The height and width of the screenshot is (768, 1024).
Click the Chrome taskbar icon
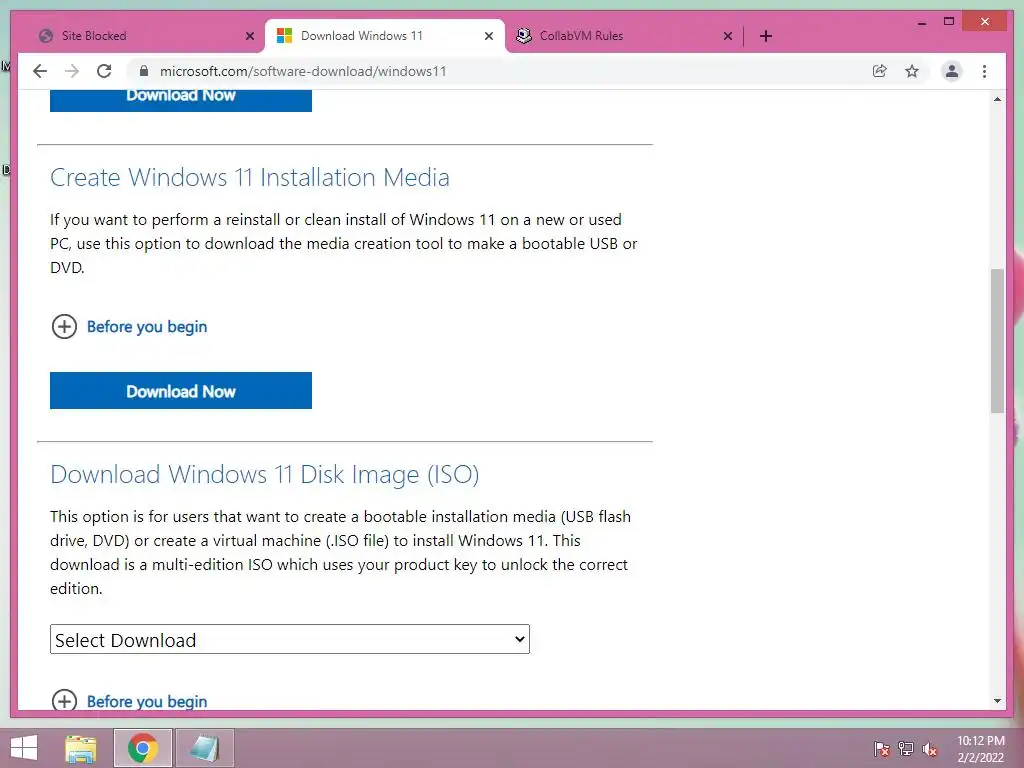tap(143, 748)
